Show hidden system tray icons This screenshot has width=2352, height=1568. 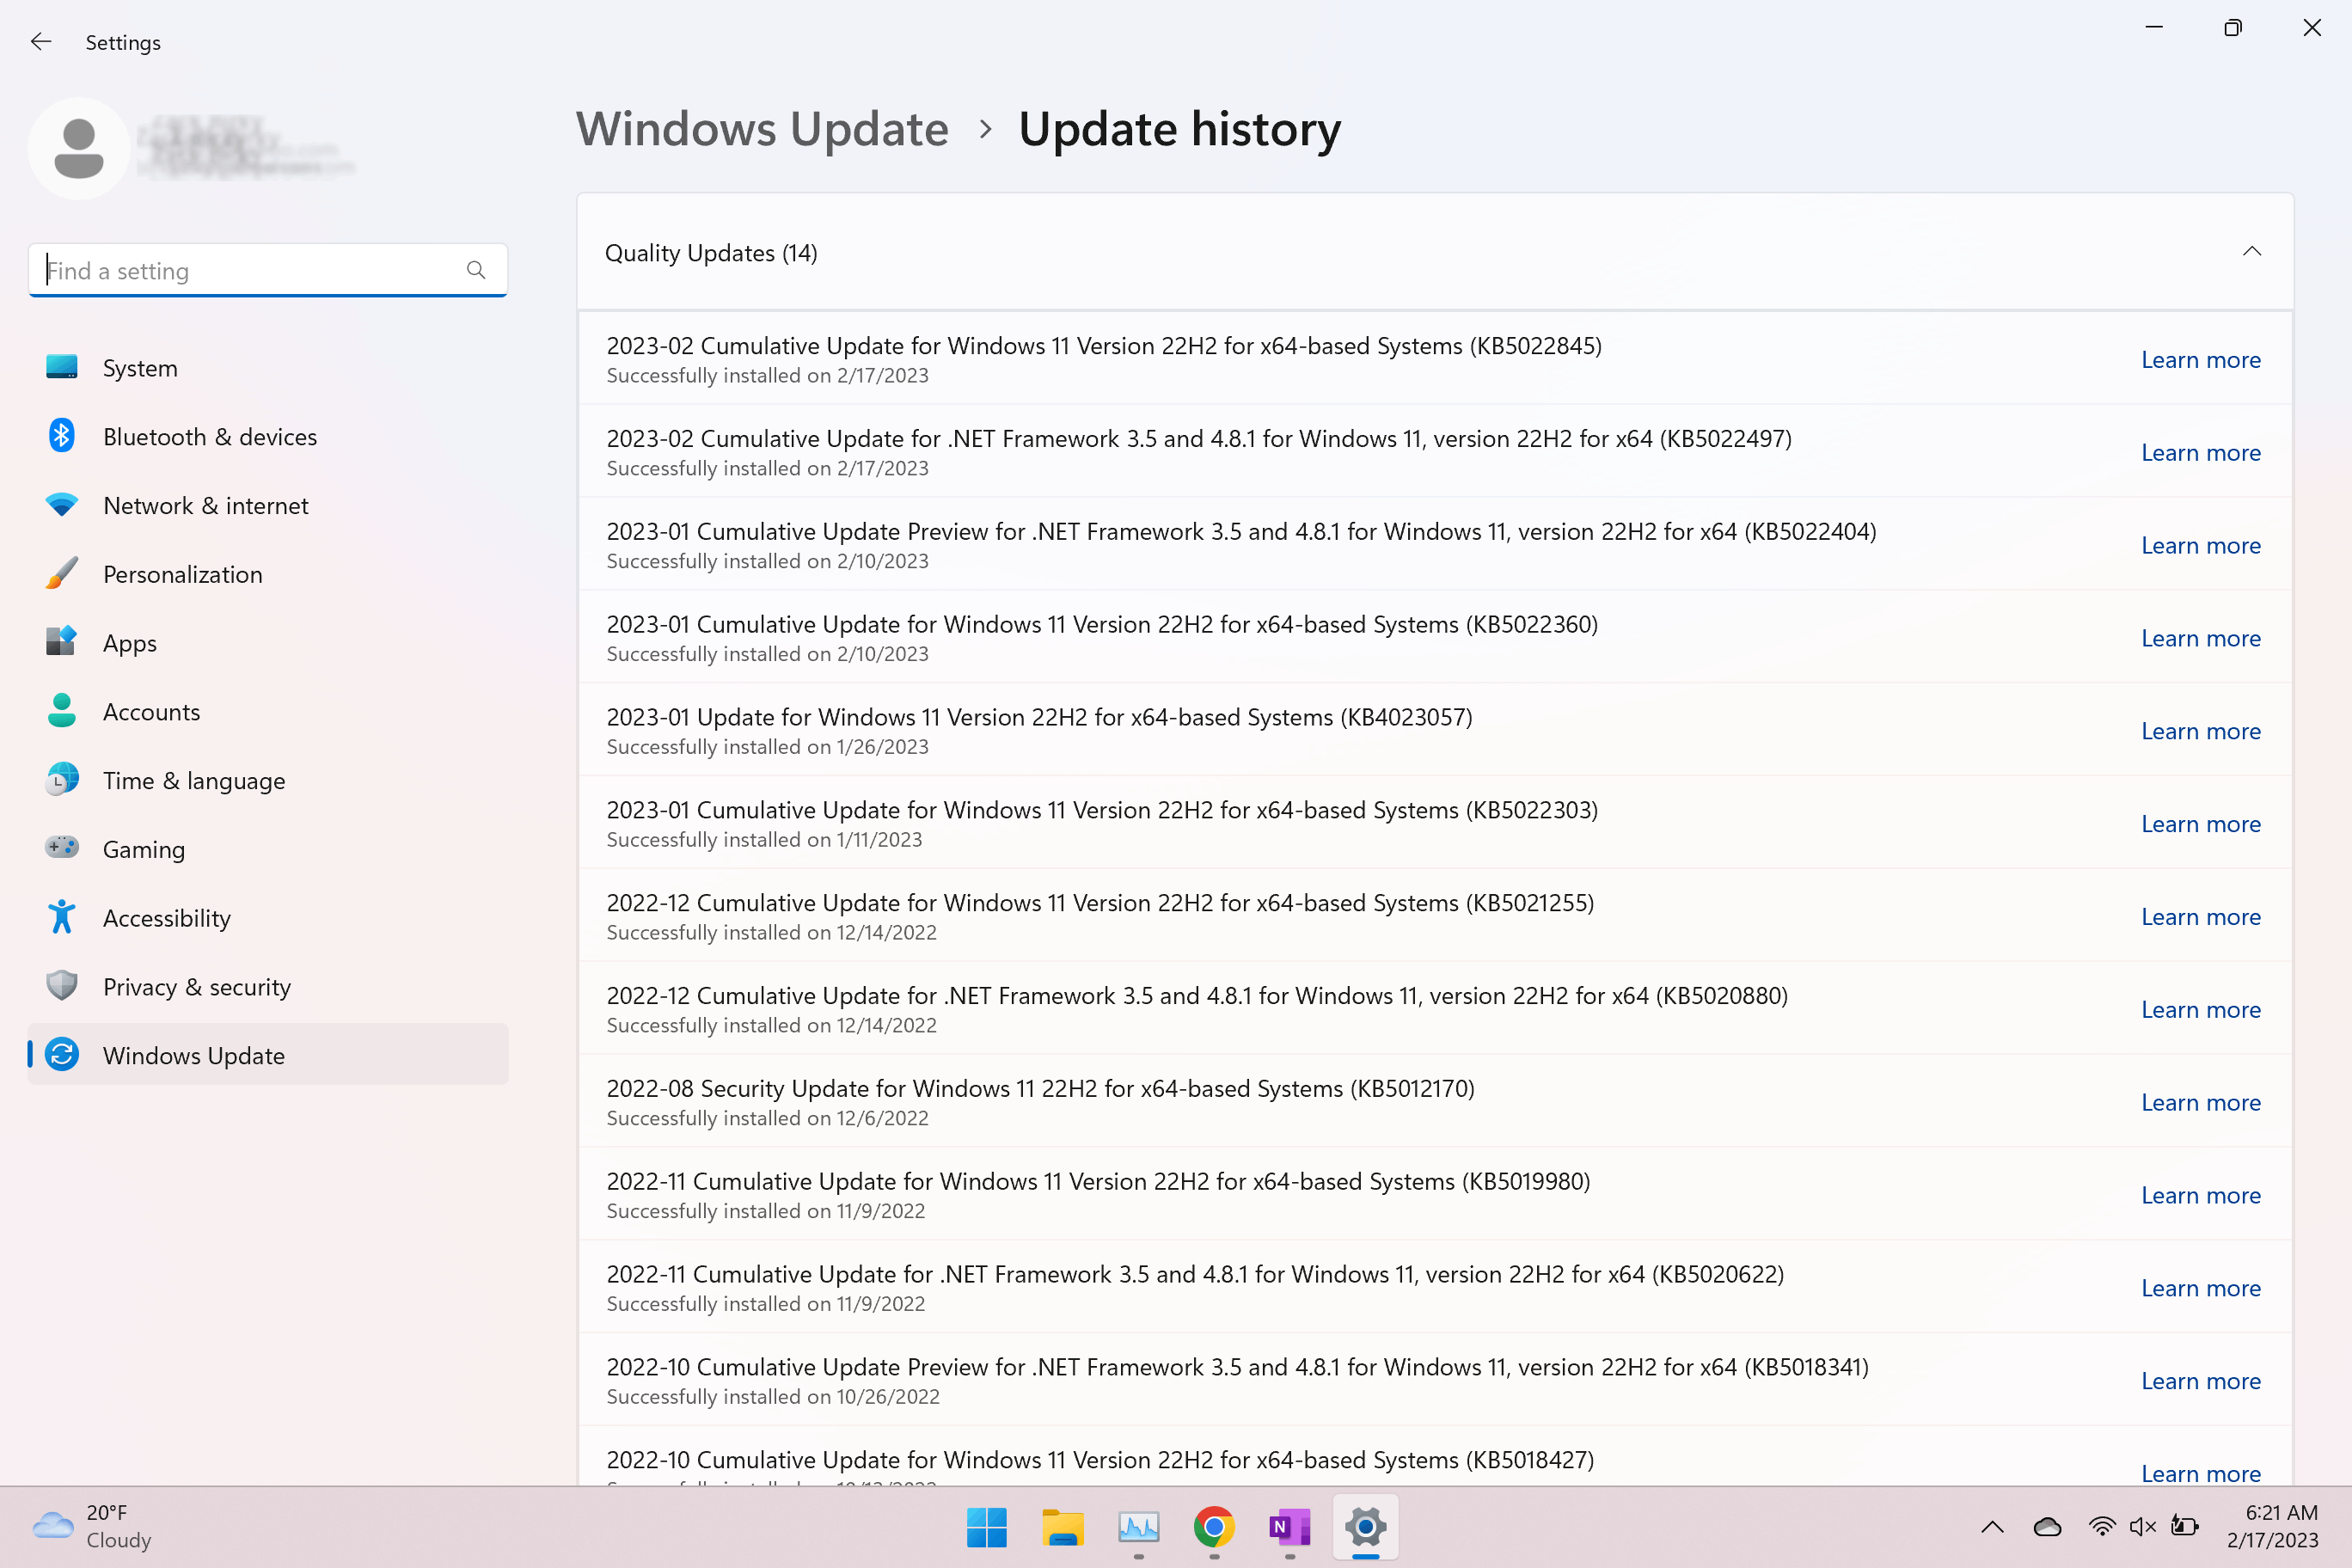1991,1527
